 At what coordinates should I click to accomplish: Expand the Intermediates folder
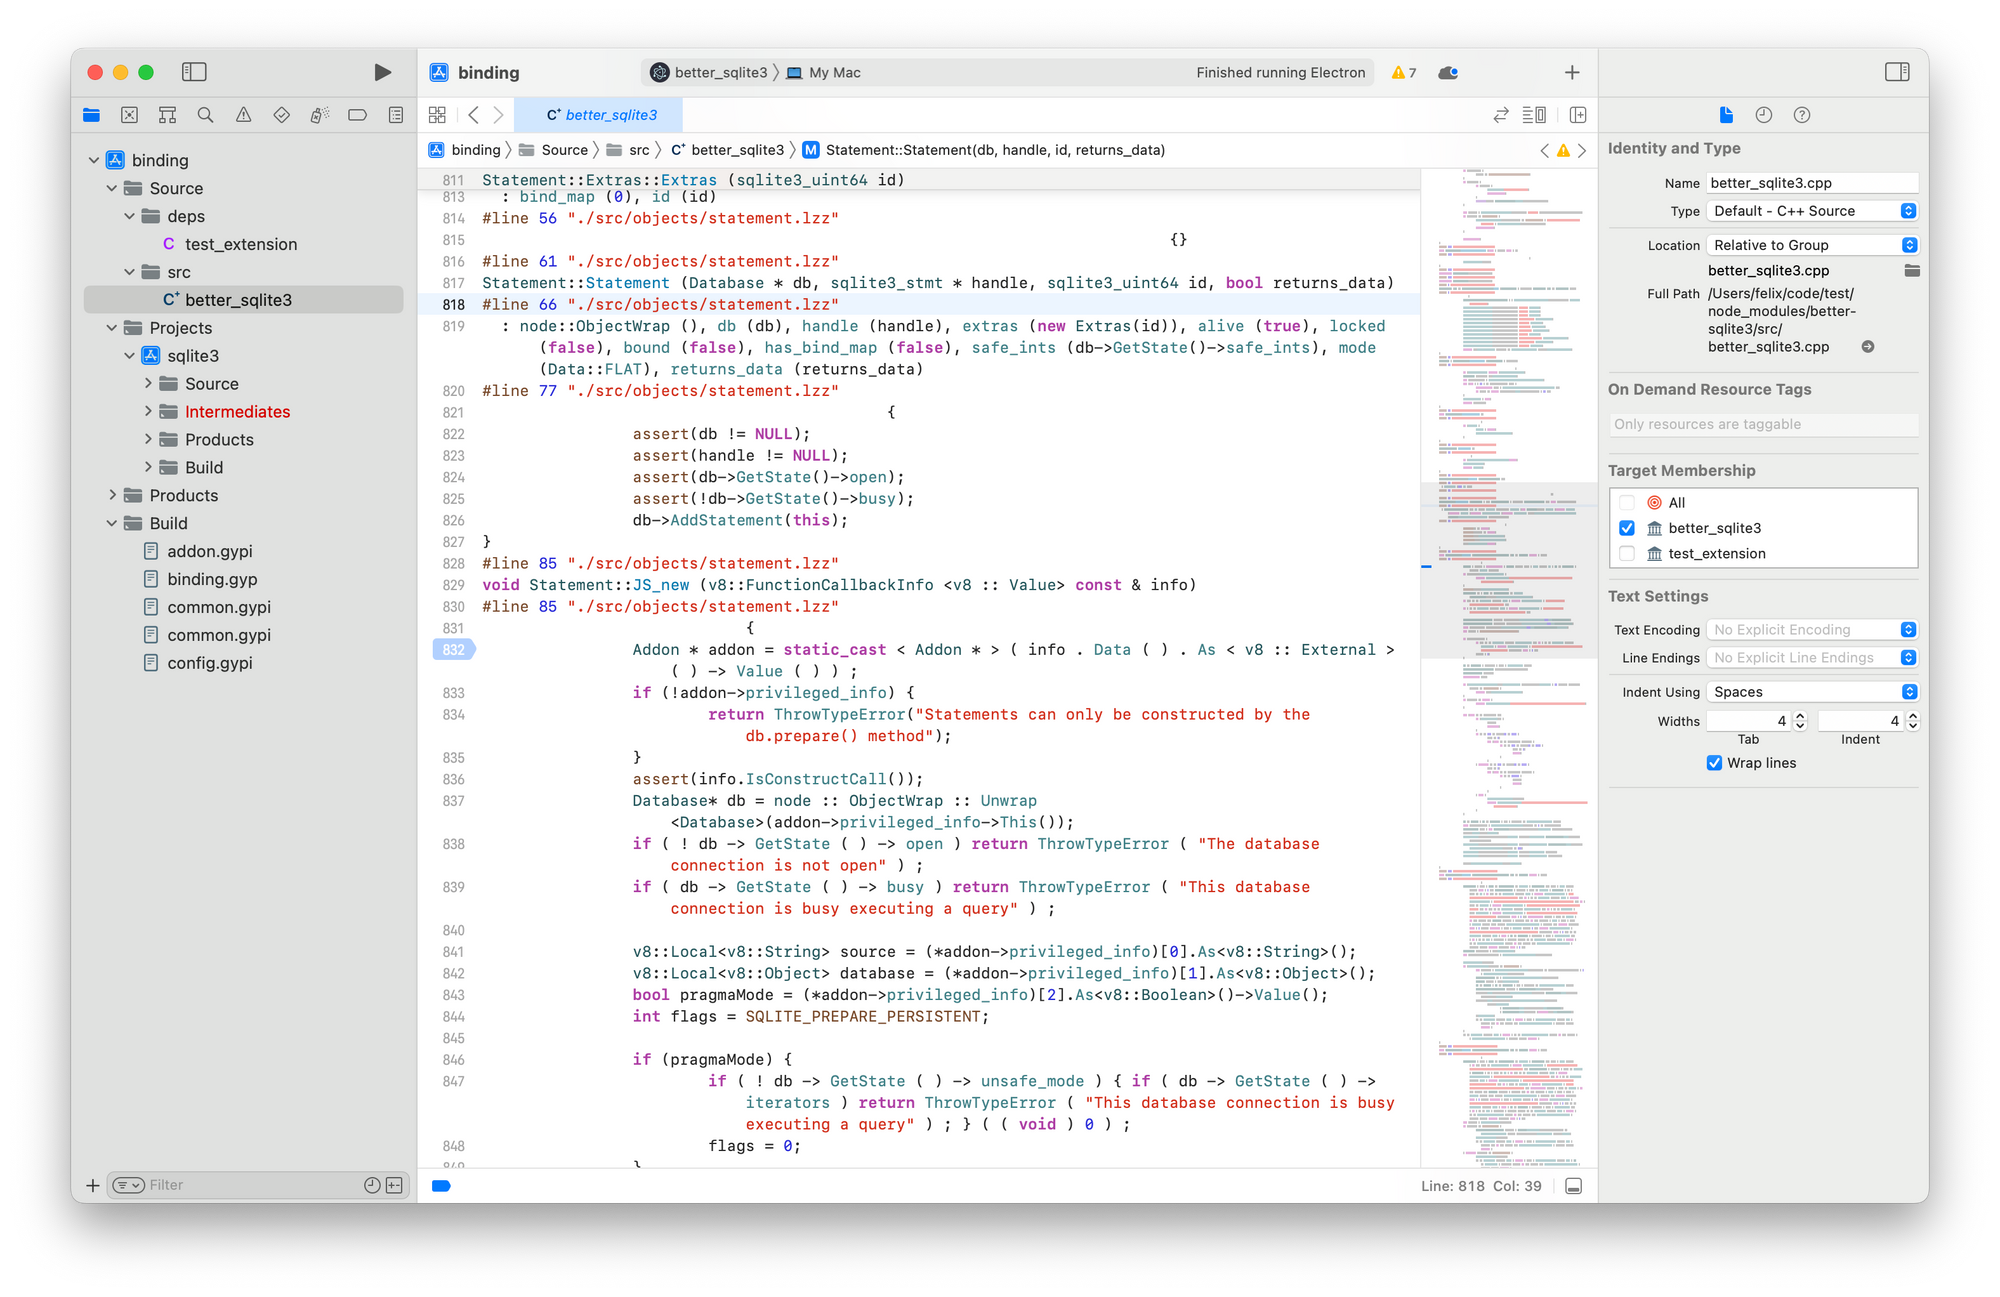coord(148,411)
